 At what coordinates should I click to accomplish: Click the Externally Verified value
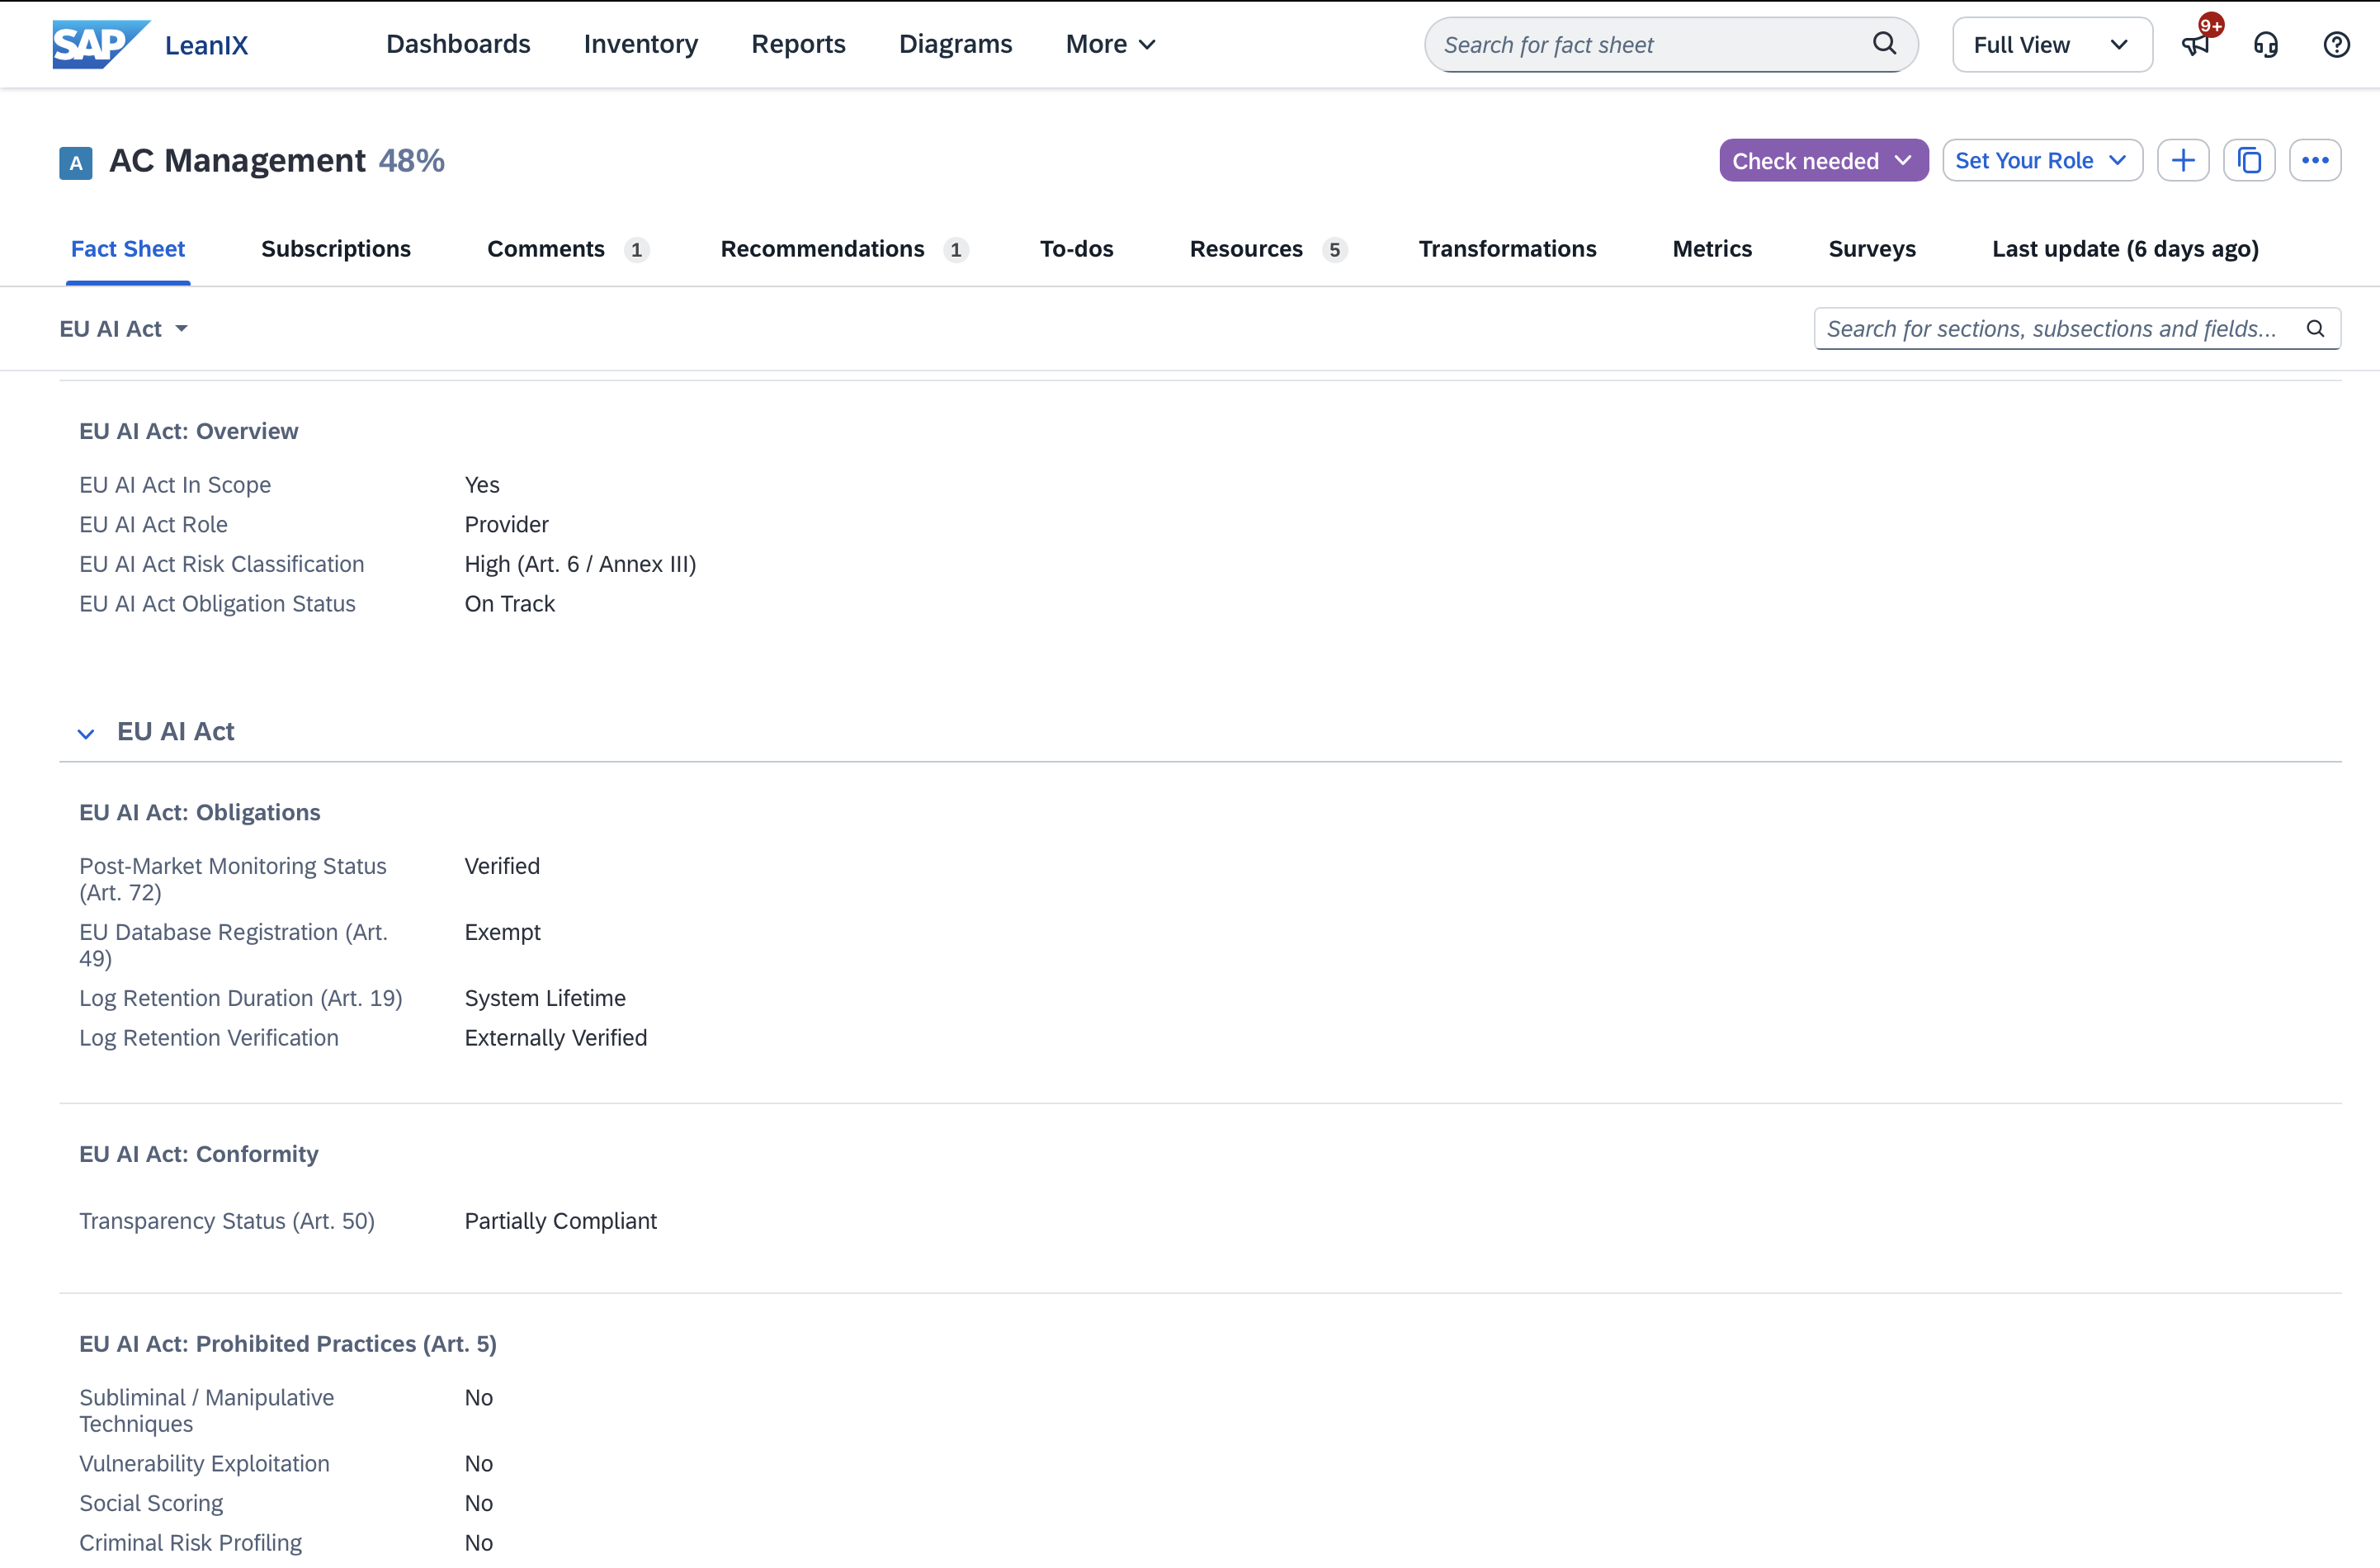pos(555,1038)
